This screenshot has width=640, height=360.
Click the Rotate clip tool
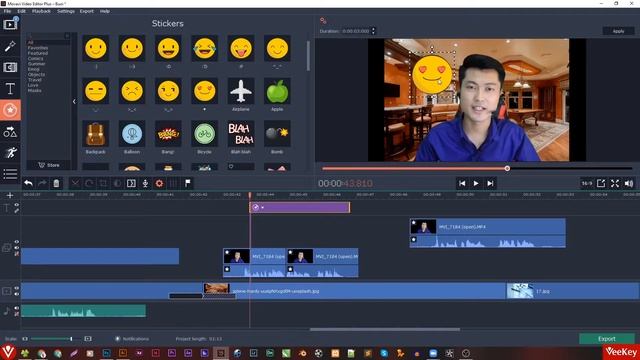89,183
